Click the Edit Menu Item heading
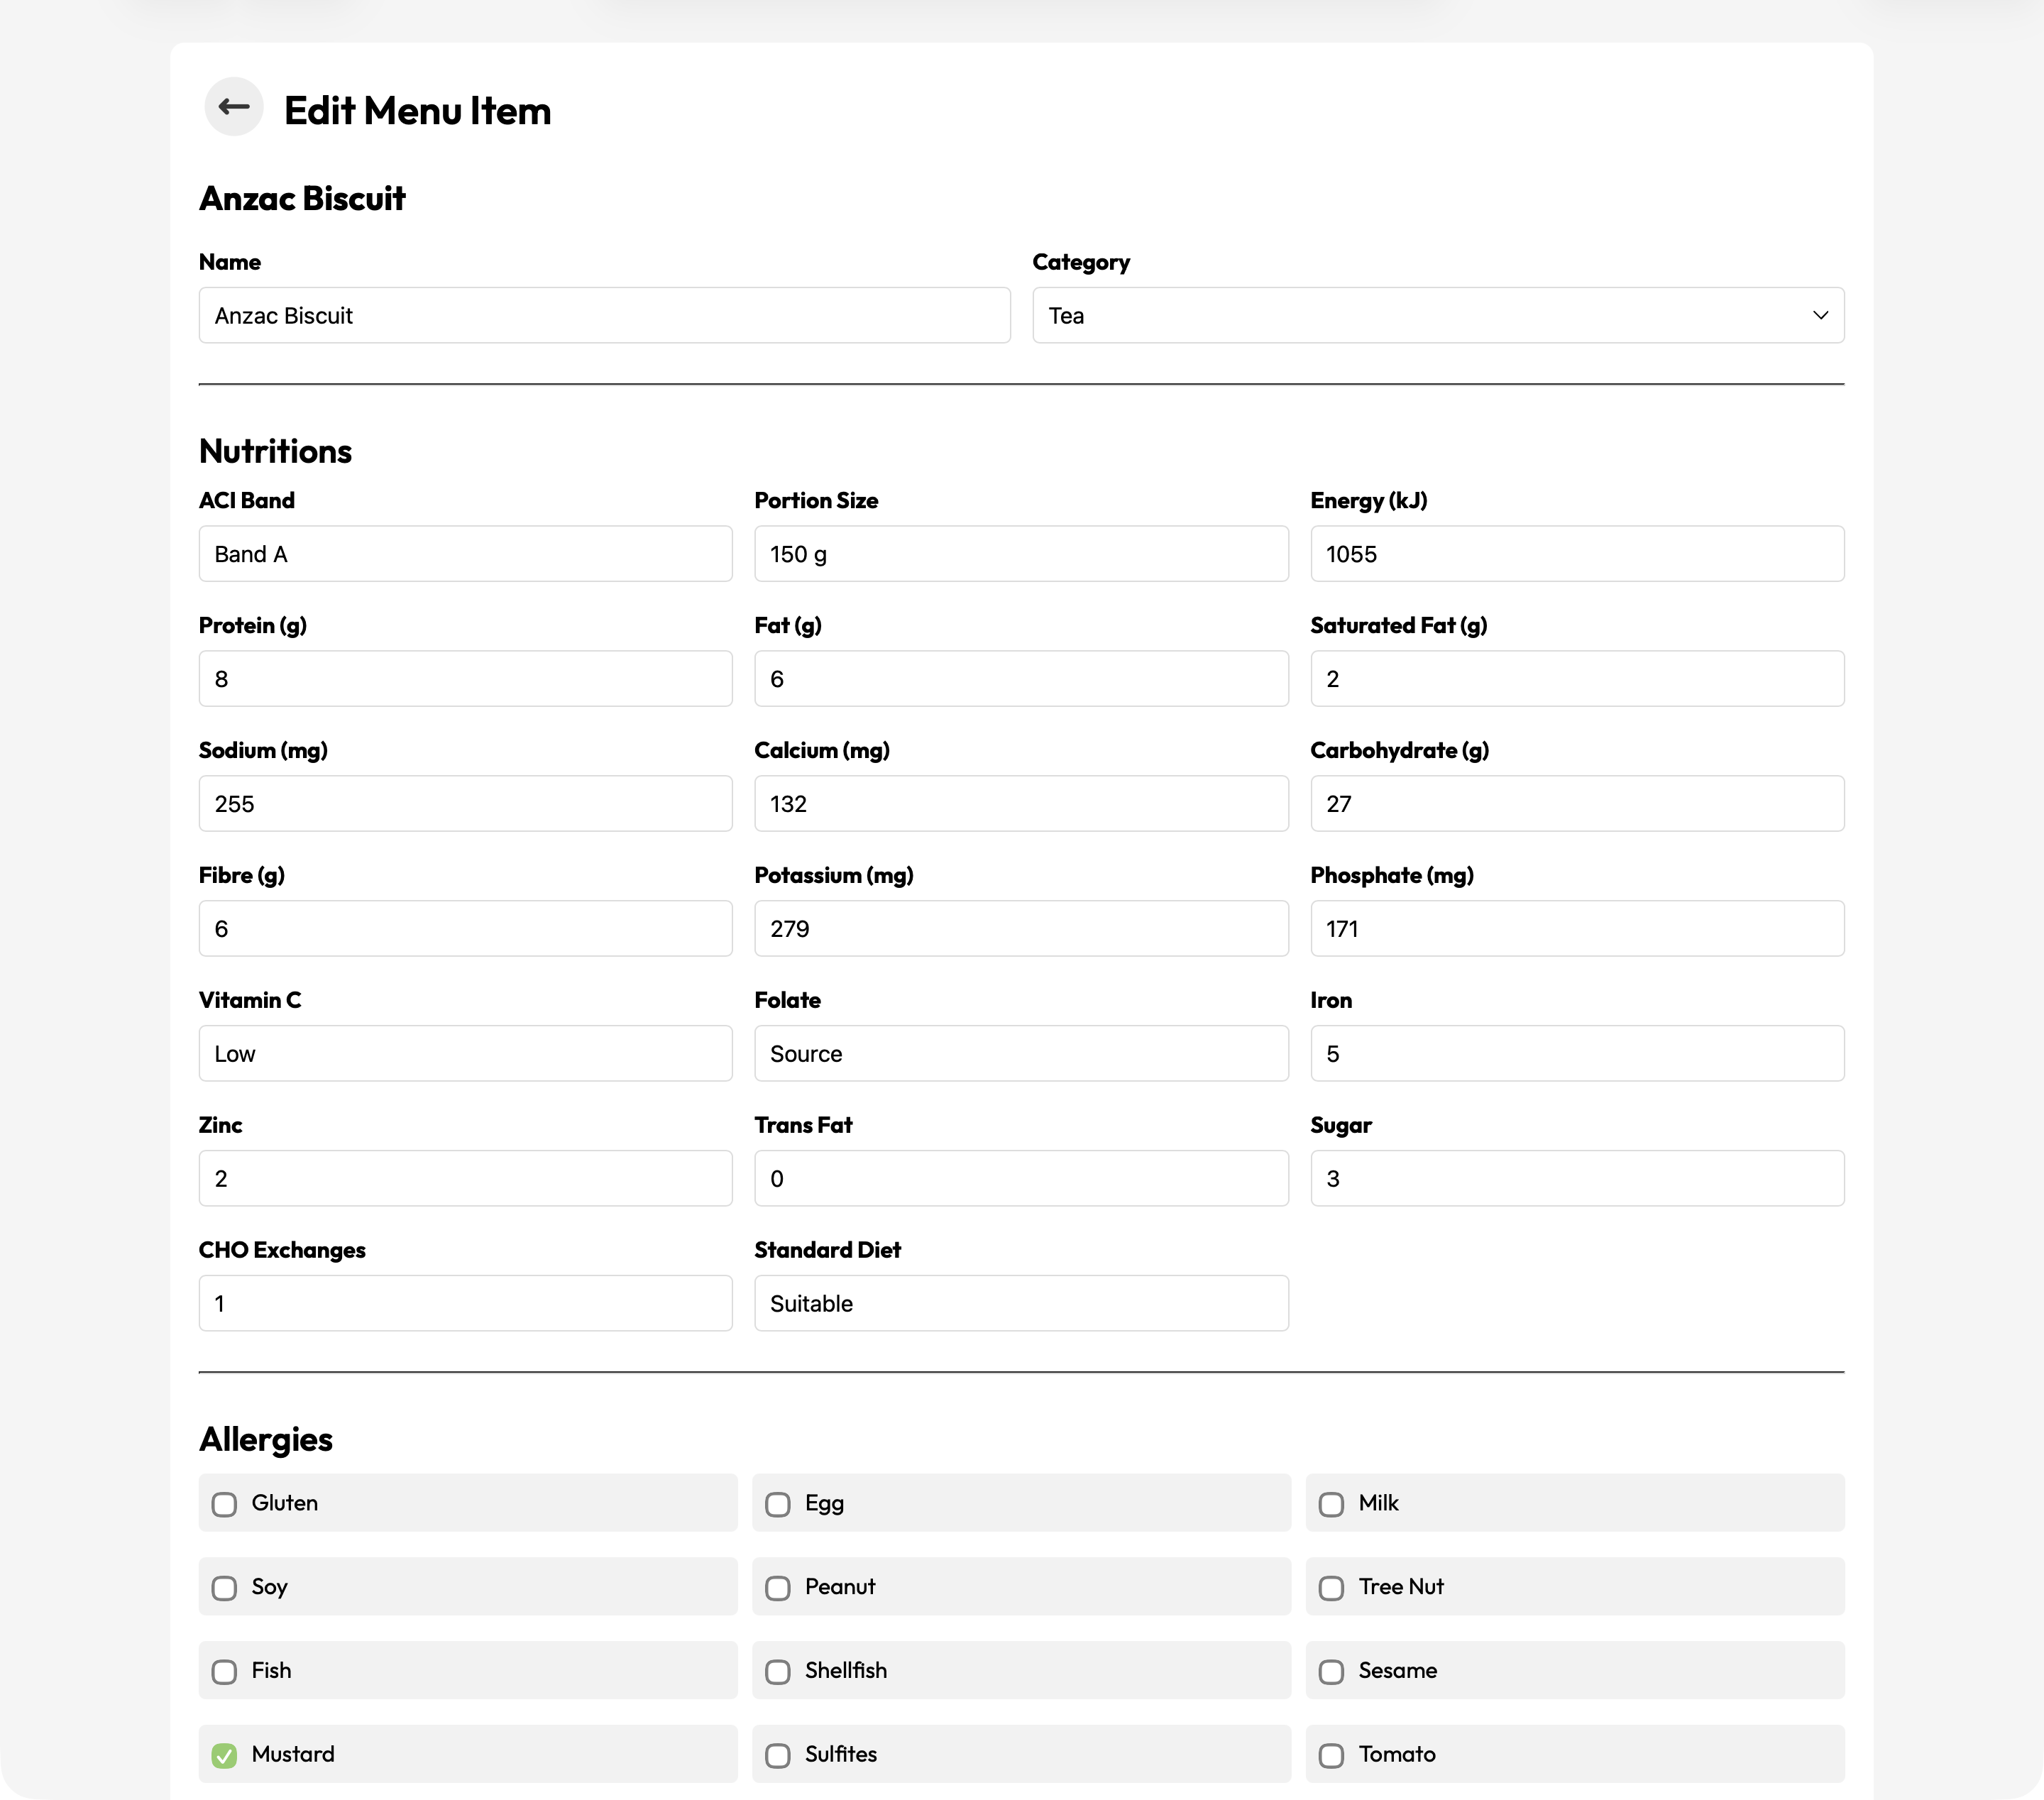 417,111
